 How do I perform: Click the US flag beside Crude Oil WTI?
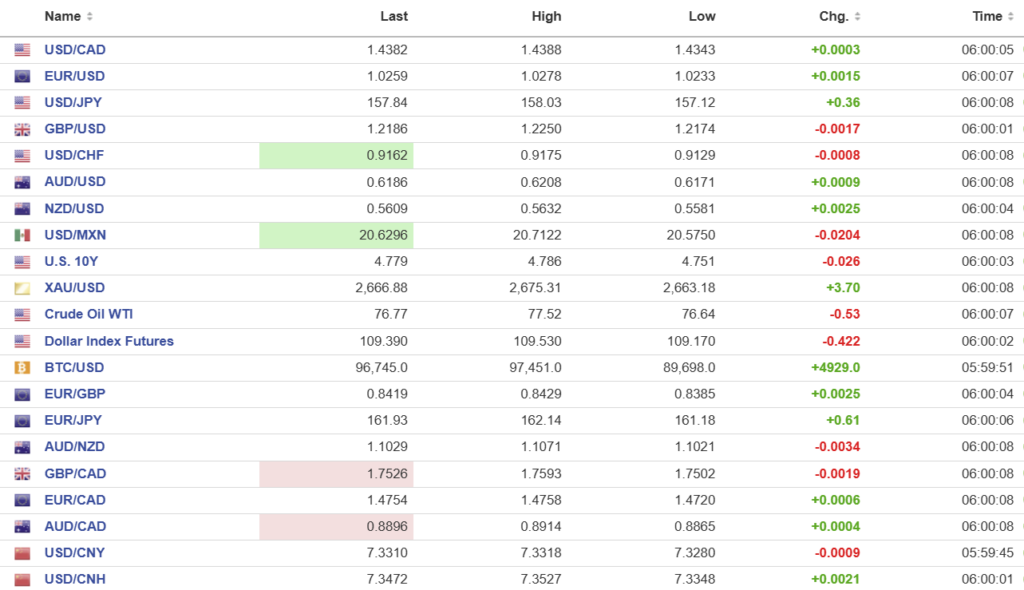[22, 315]
